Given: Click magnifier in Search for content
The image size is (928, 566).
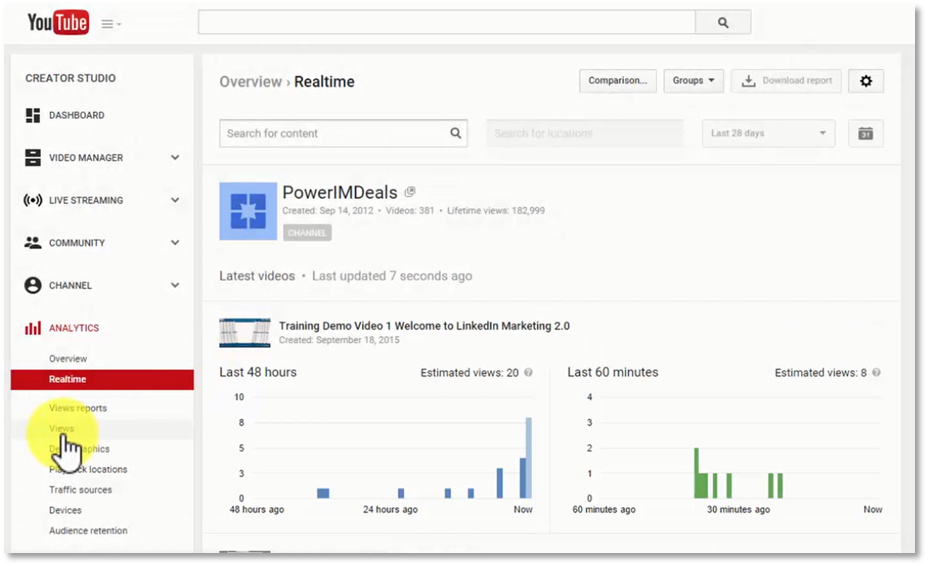Looking at the screenshot, I should 455,133.
